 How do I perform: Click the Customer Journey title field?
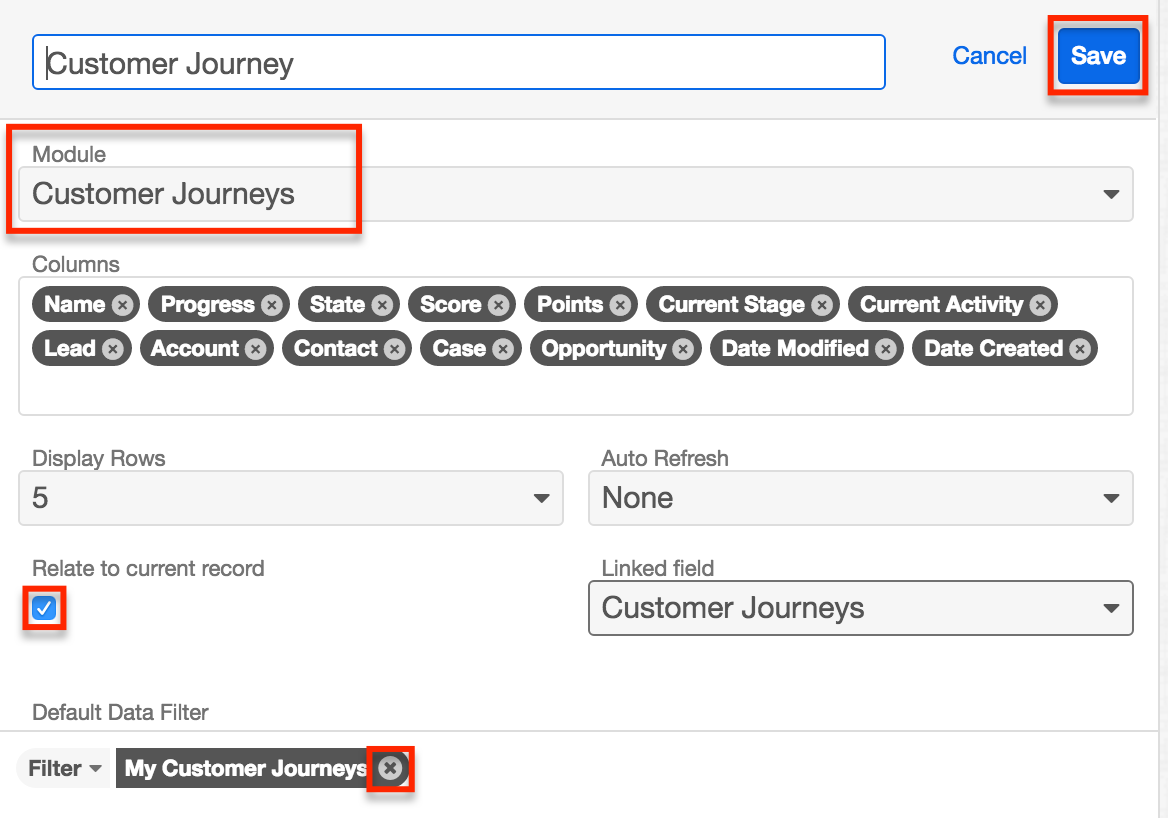[458, 63]
